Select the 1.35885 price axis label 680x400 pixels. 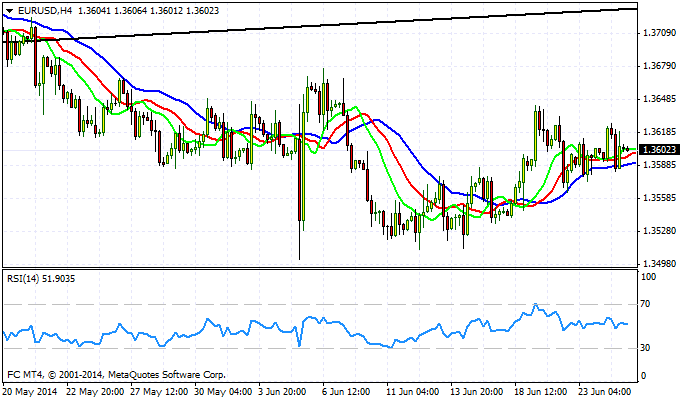point(660,165)
